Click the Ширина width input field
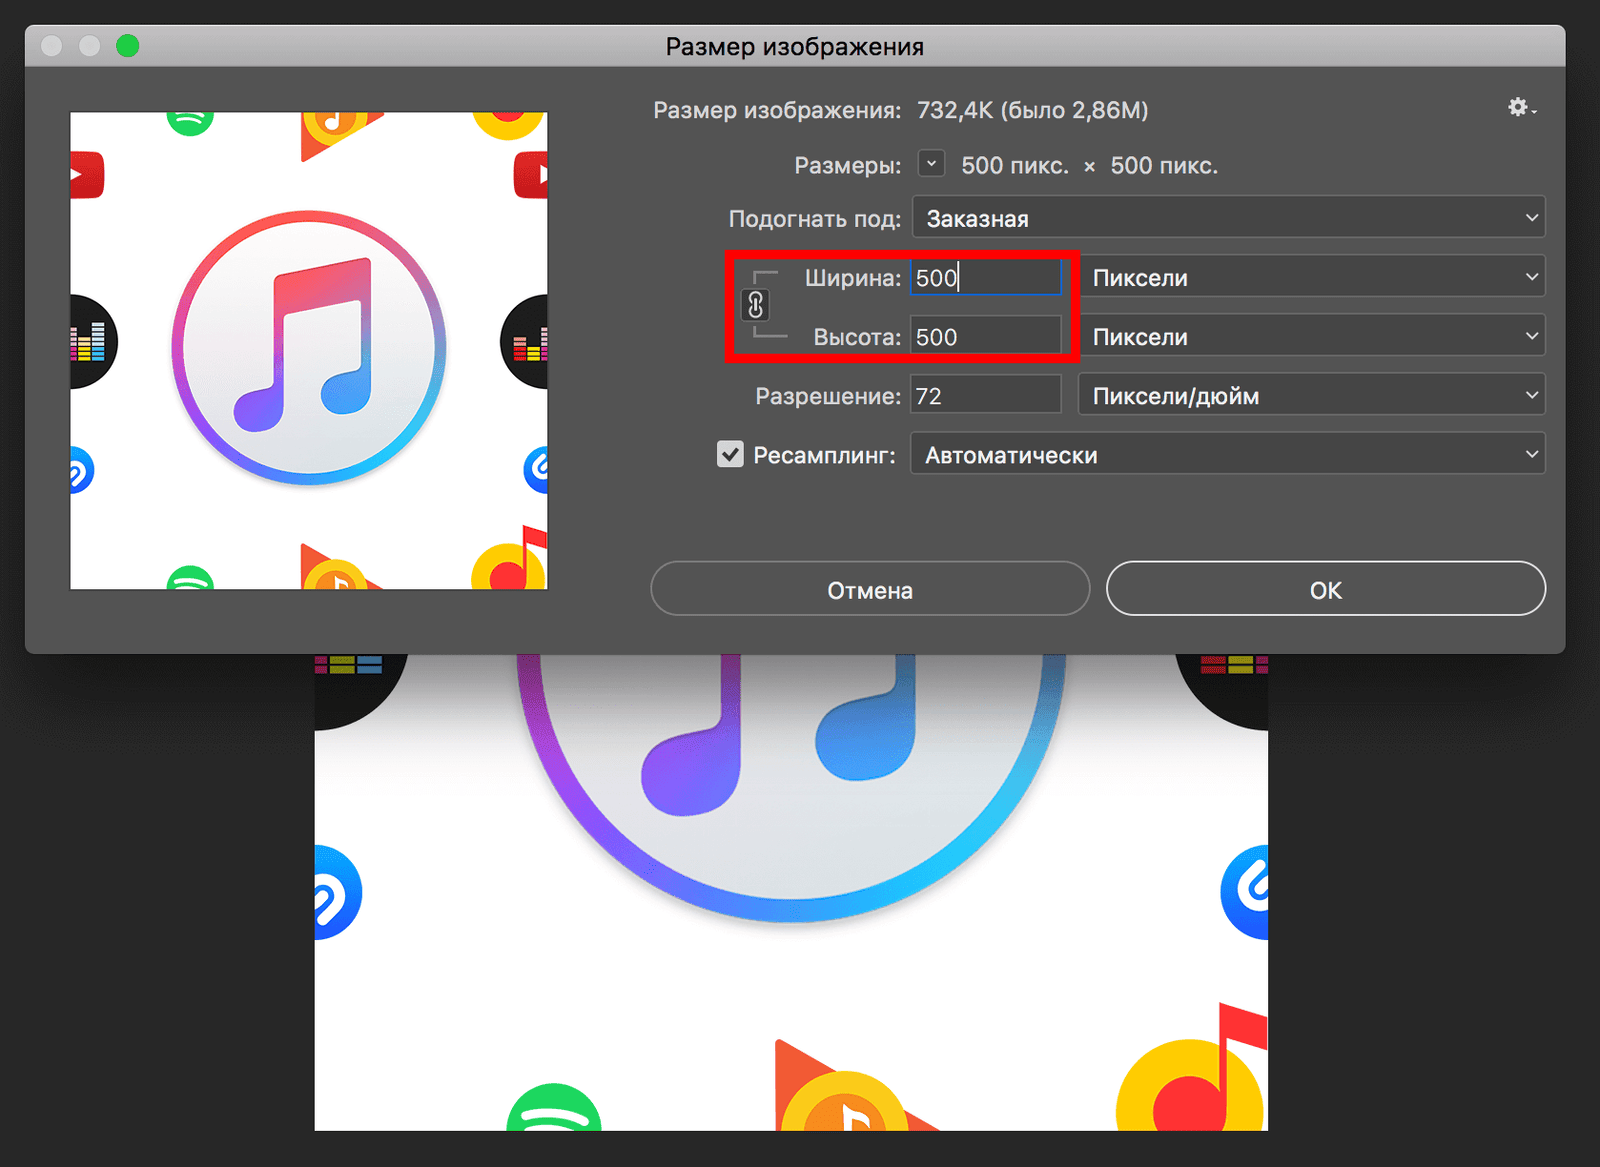Viewport: 1600px width, 1167px height. coord(985,278)
